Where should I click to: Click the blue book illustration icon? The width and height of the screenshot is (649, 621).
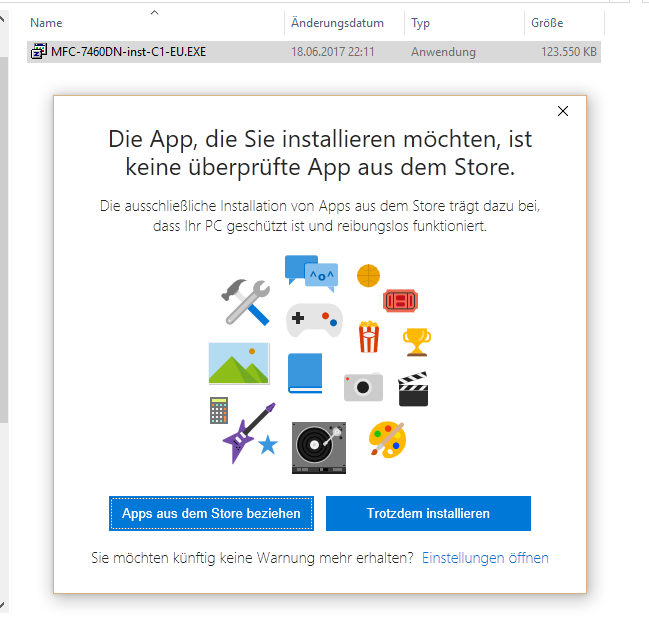pos(305,373)
